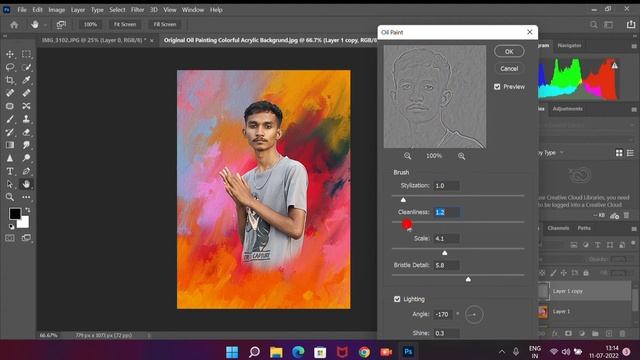Toggle the layer filter switch

tap(633, 244)
